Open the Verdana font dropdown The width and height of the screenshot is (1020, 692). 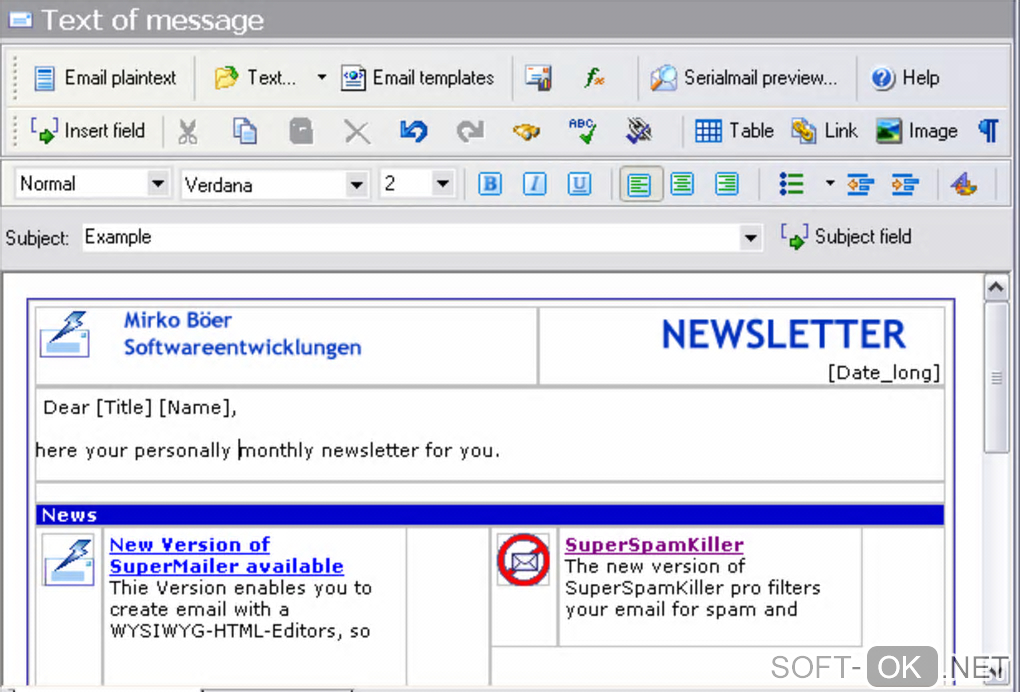click(356, 185)
